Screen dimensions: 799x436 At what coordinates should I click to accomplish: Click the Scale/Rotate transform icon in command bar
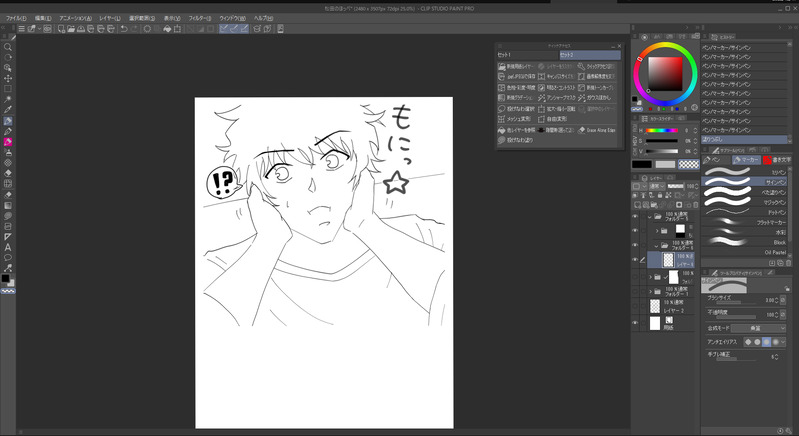point(177,29)
